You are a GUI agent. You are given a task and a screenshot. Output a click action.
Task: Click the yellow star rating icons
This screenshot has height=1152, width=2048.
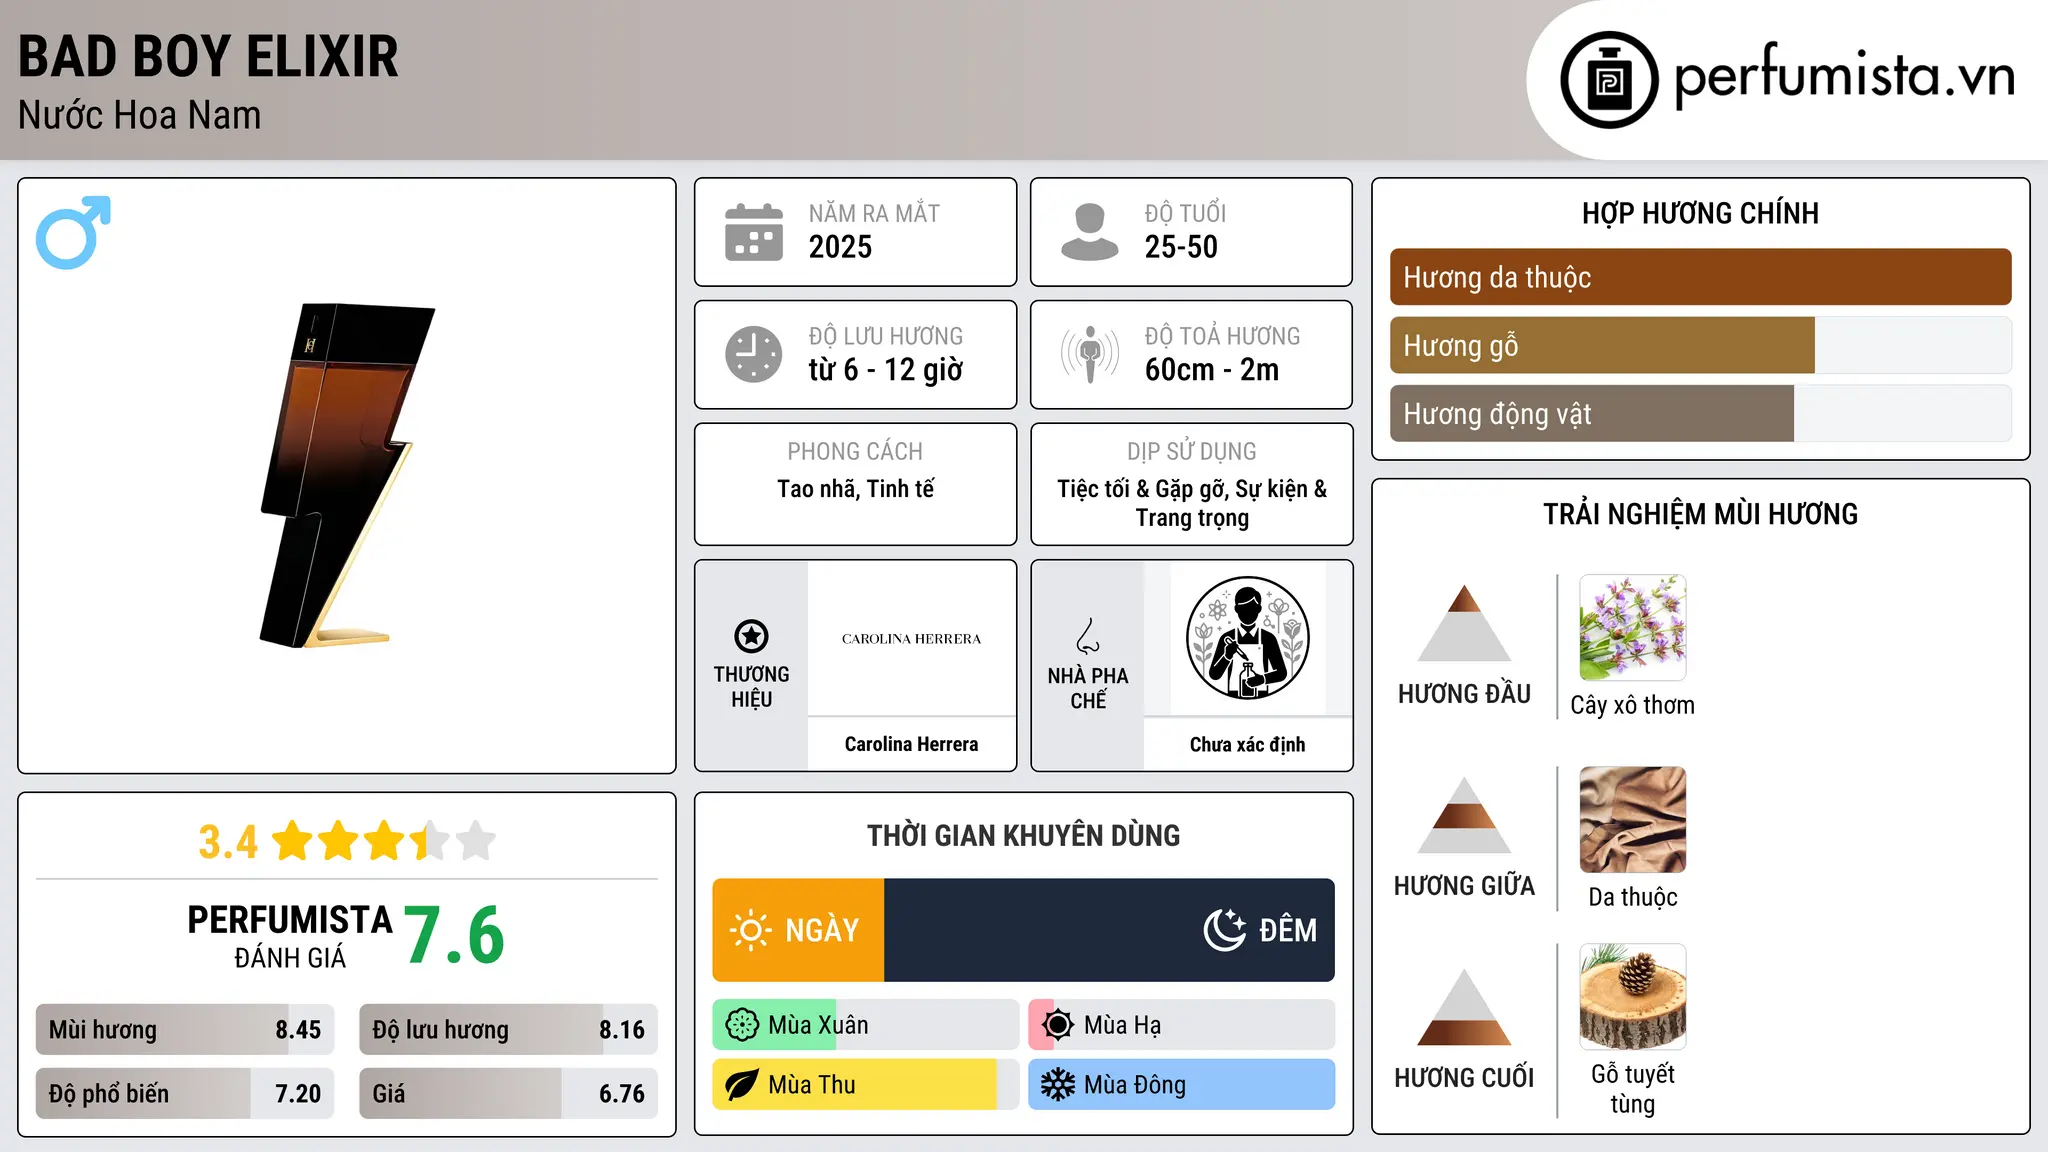click(x=384, y=841)
